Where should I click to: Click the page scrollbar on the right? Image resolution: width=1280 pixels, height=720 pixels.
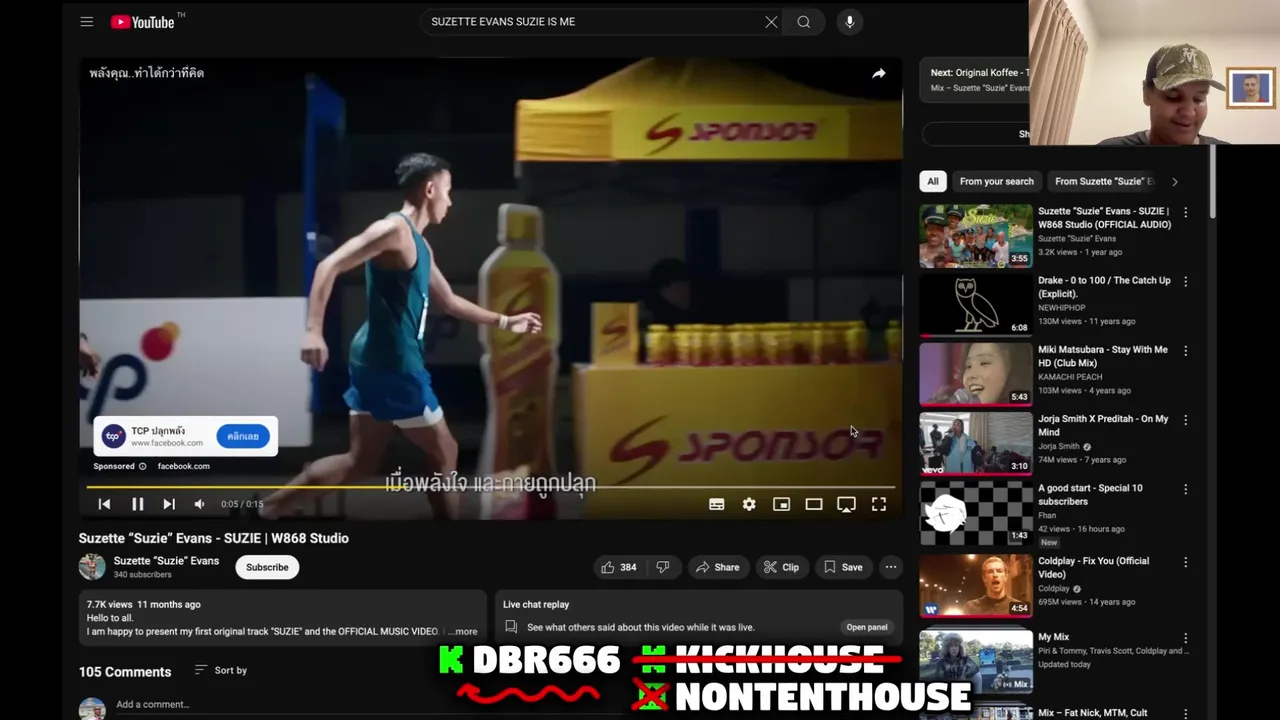pyautogui.click(x=1212, y=180)
